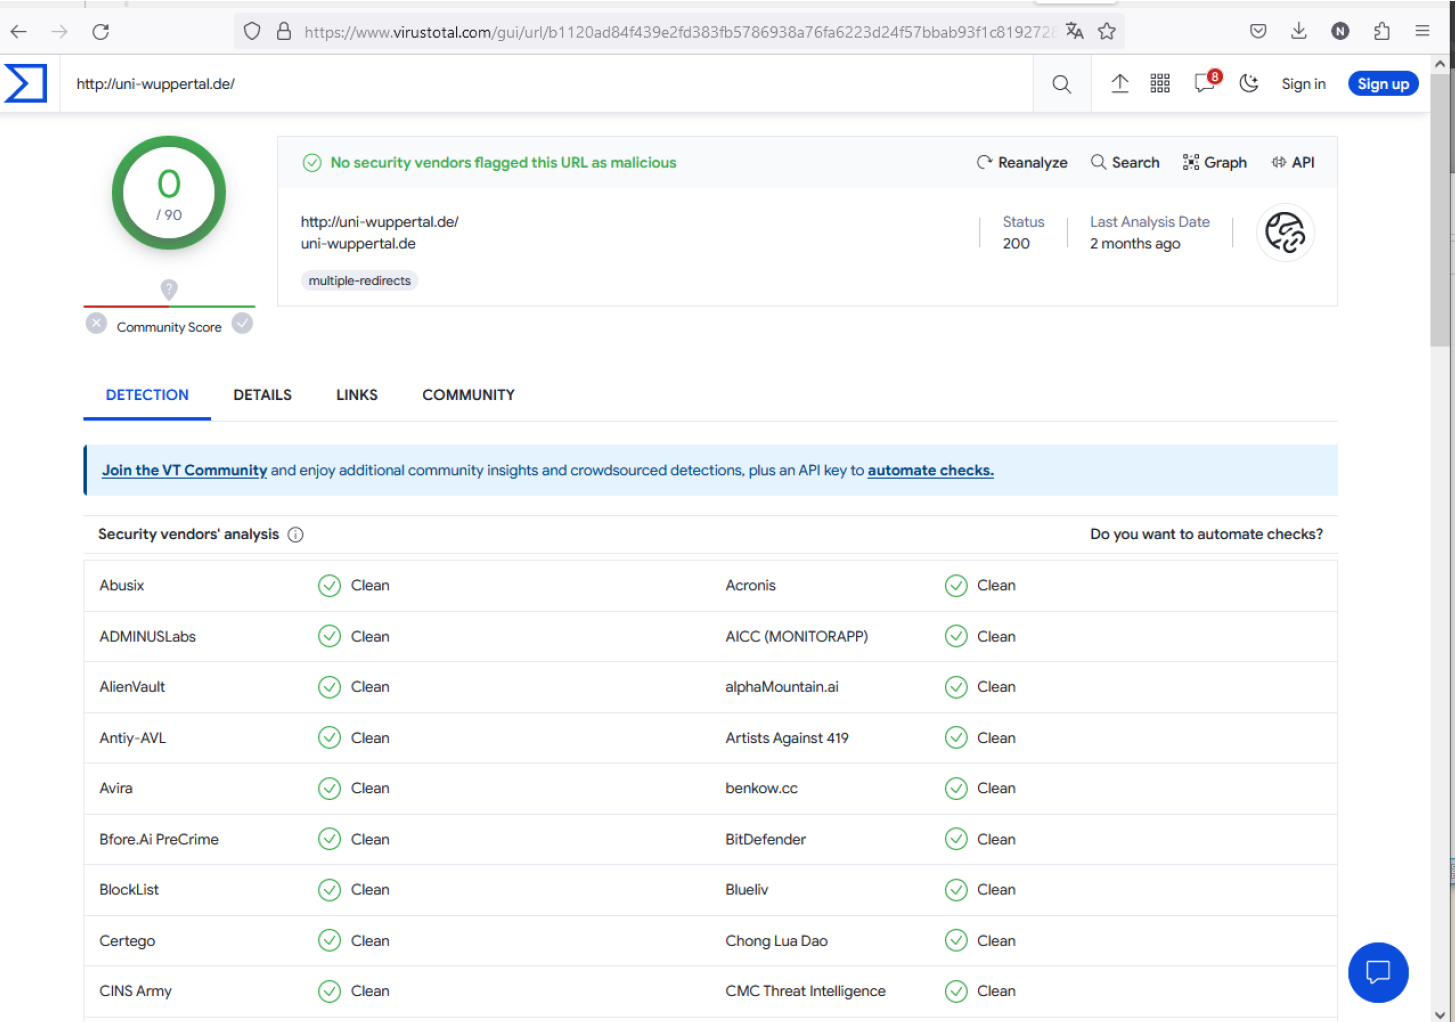
Task: Click the Reanalyze button
Action: (1022, 163)
